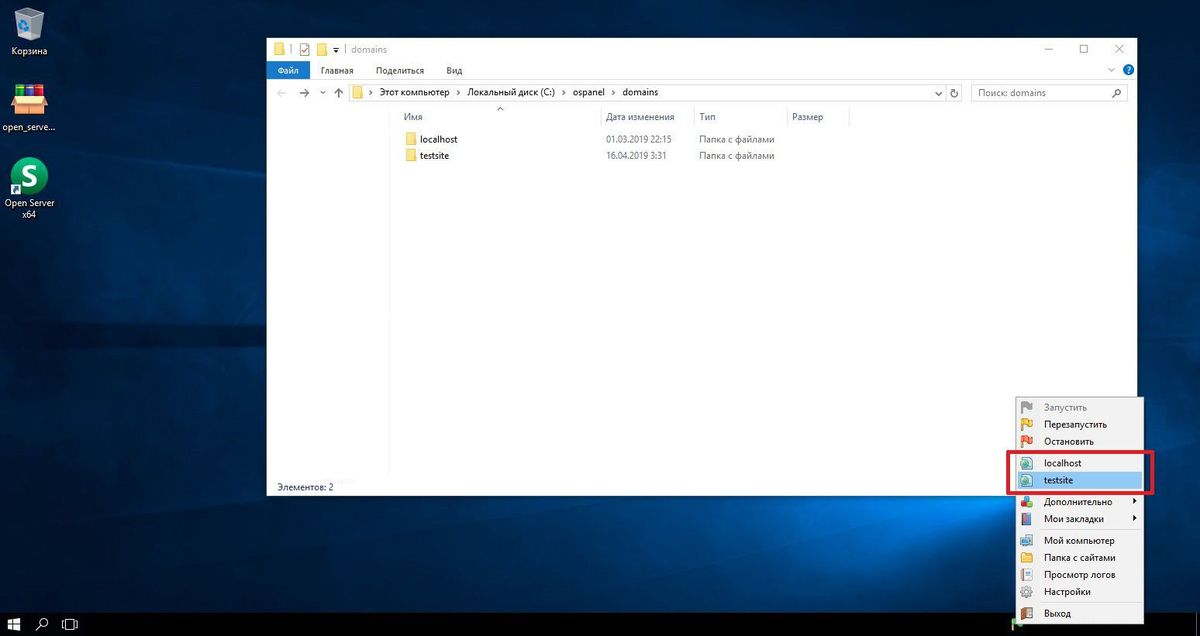This screenshot has height=636, width=1200.
Task: Open Explorer help with the blue question mark
Action: pos(1128,70)
